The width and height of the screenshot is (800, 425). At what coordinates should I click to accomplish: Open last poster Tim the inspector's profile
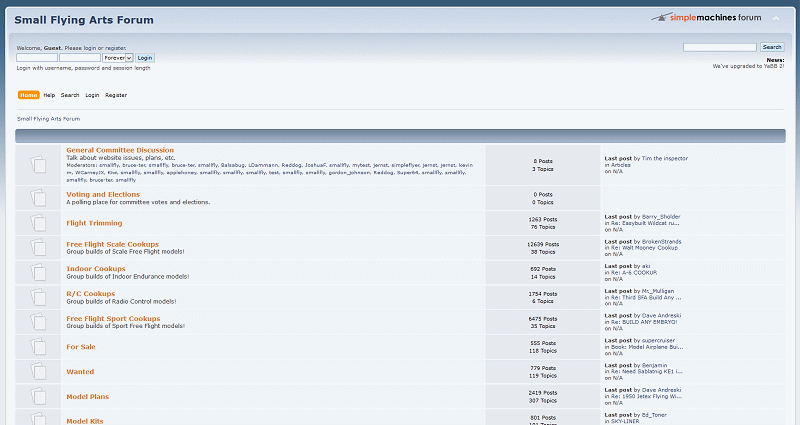tap(665, 159)
